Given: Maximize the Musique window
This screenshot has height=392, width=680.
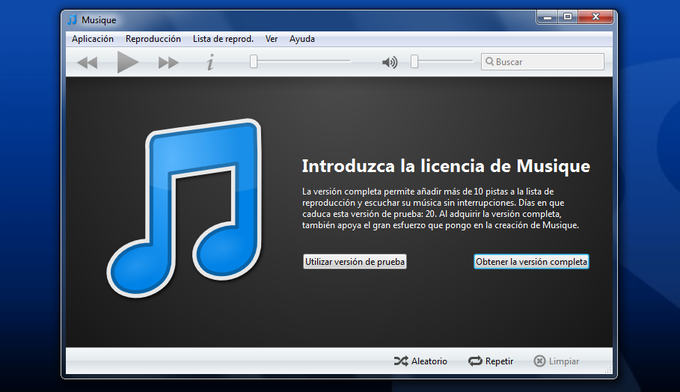Looking at the screenshot, I should (568, 17).
